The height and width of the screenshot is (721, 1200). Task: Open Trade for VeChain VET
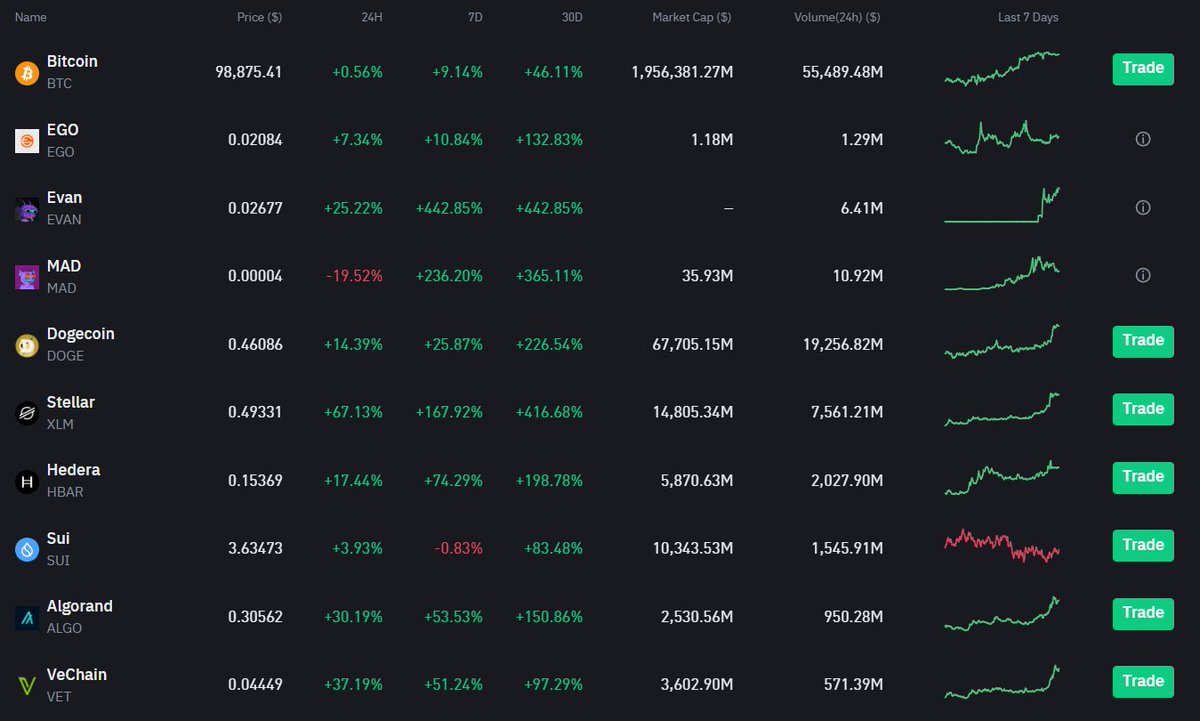pos(1143,681)
